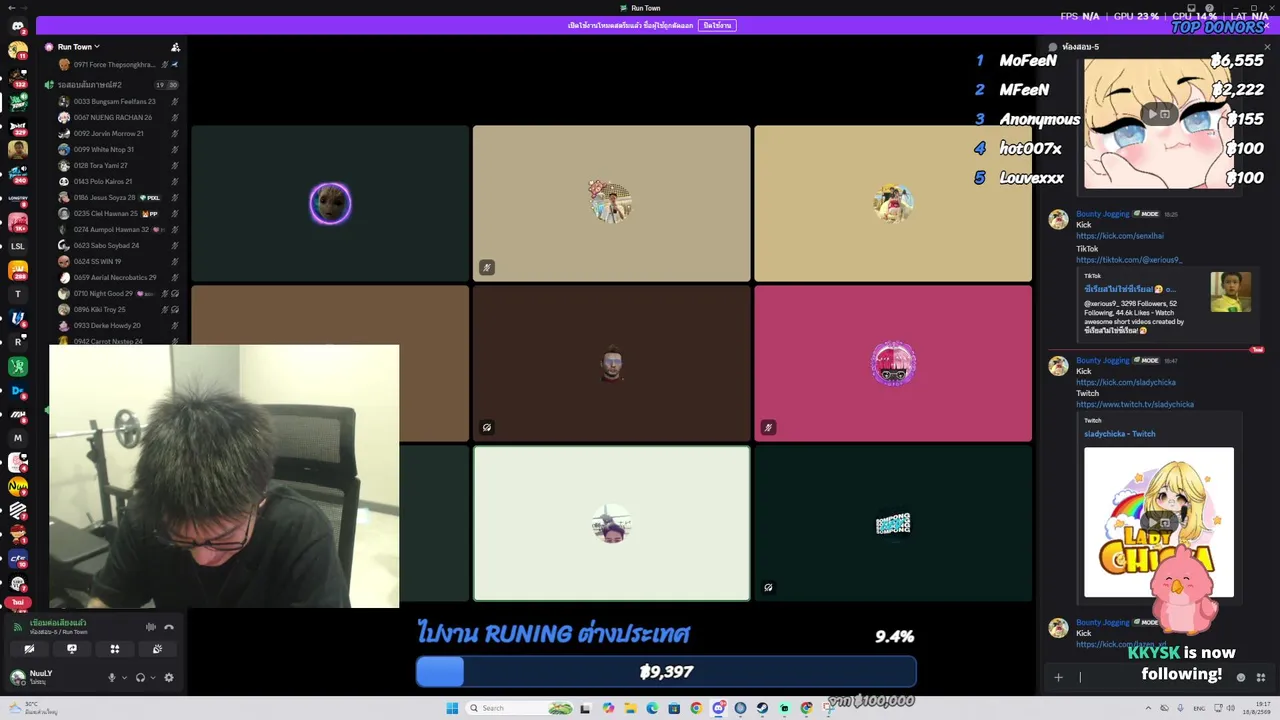
Task: Turn on camera in voice panel
Action: coord(29,649)
